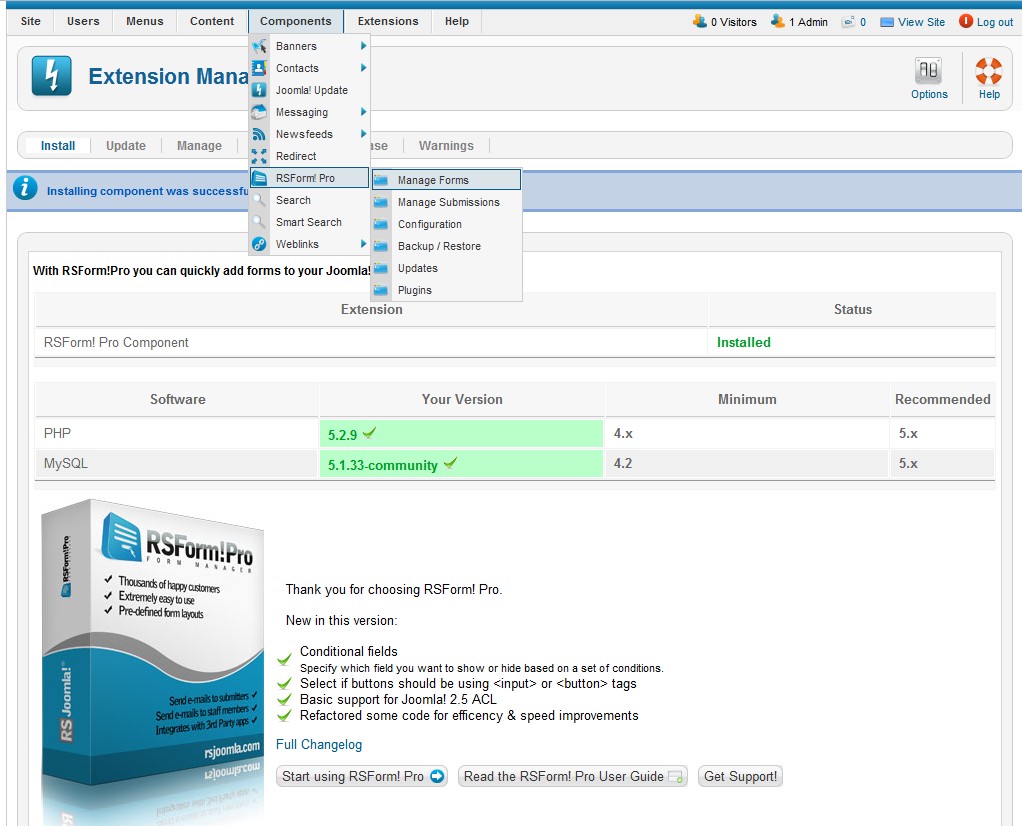The image size is (1022, 826).
Task: Switch to the Update tab
Action: 126,145
